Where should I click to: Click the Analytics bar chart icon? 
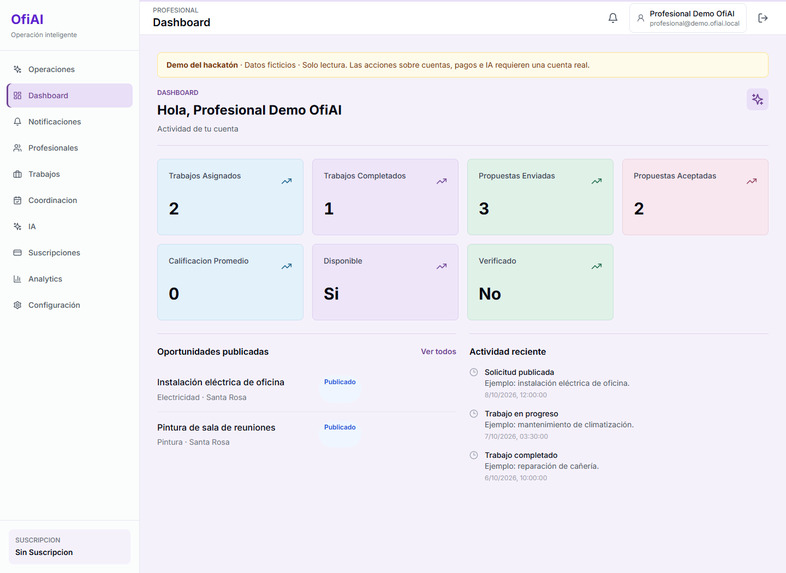tap(18, 279)
